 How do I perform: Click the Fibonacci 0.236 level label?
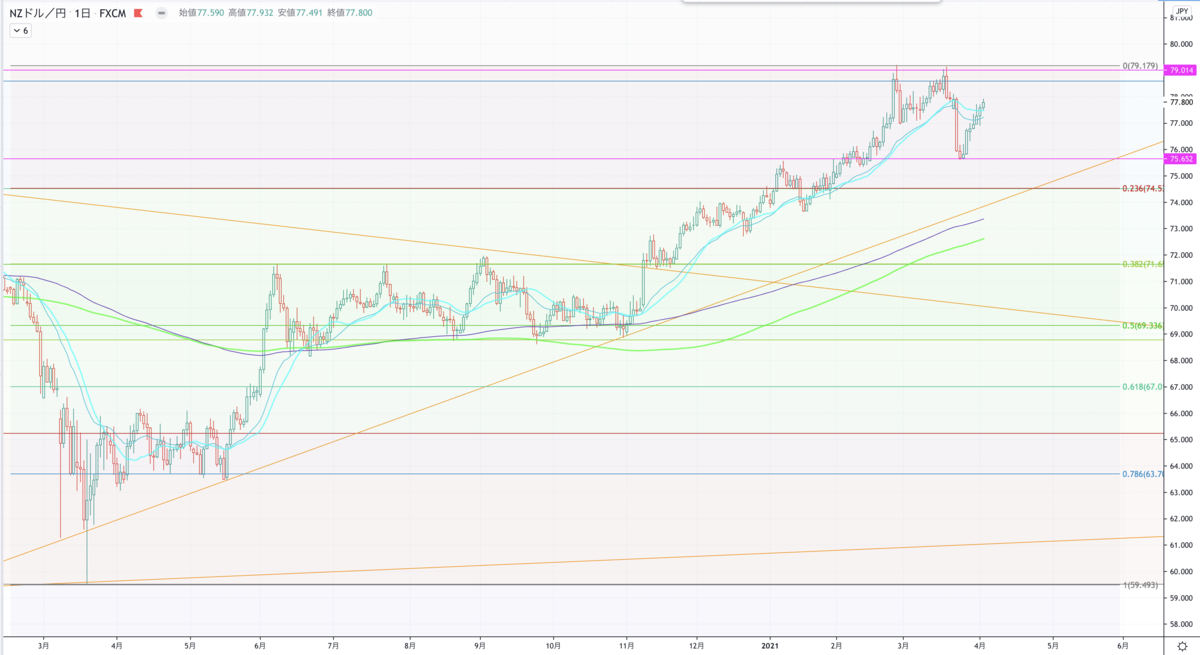tap(1142, 188)
